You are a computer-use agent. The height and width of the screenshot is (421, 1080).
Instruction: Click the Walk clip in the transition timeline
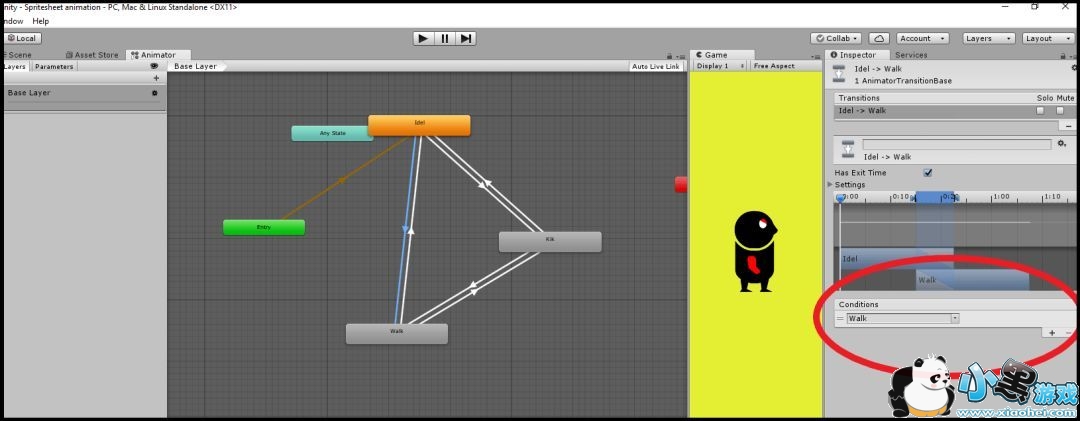click(x=973, y=280)
